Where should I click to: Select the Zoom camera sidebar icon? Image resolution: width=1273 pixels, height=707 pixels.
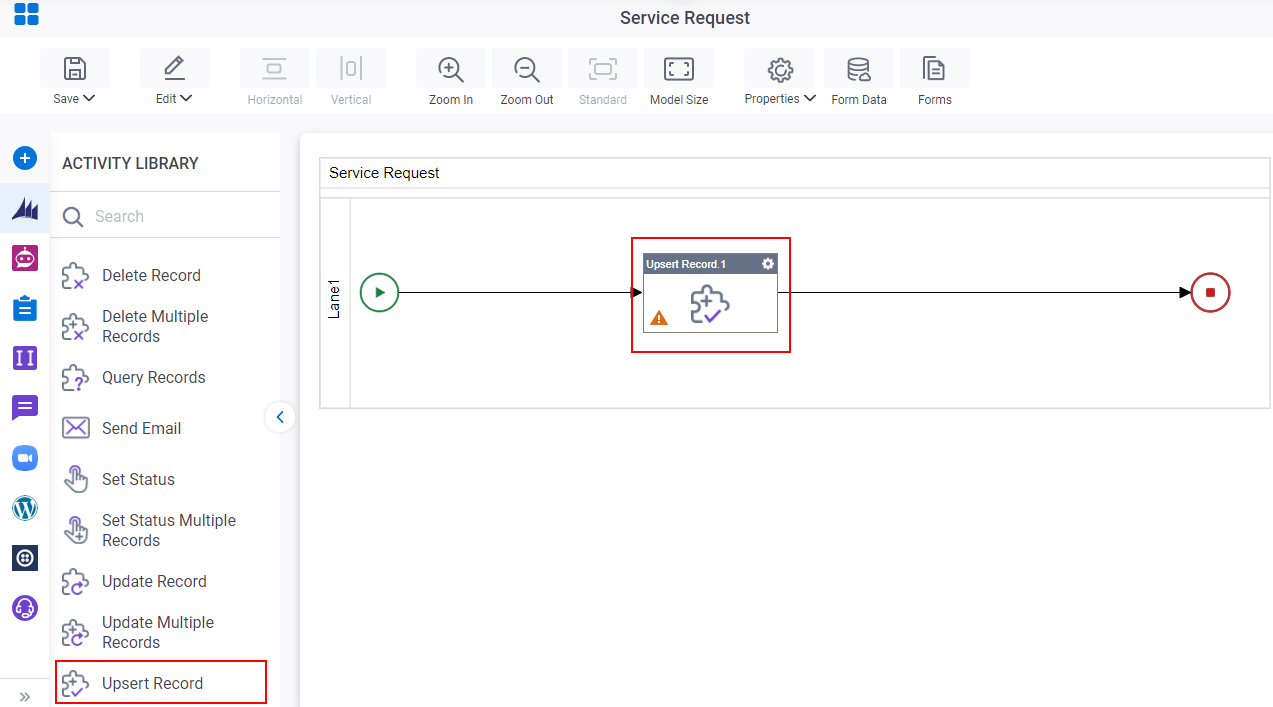(25, 458)
